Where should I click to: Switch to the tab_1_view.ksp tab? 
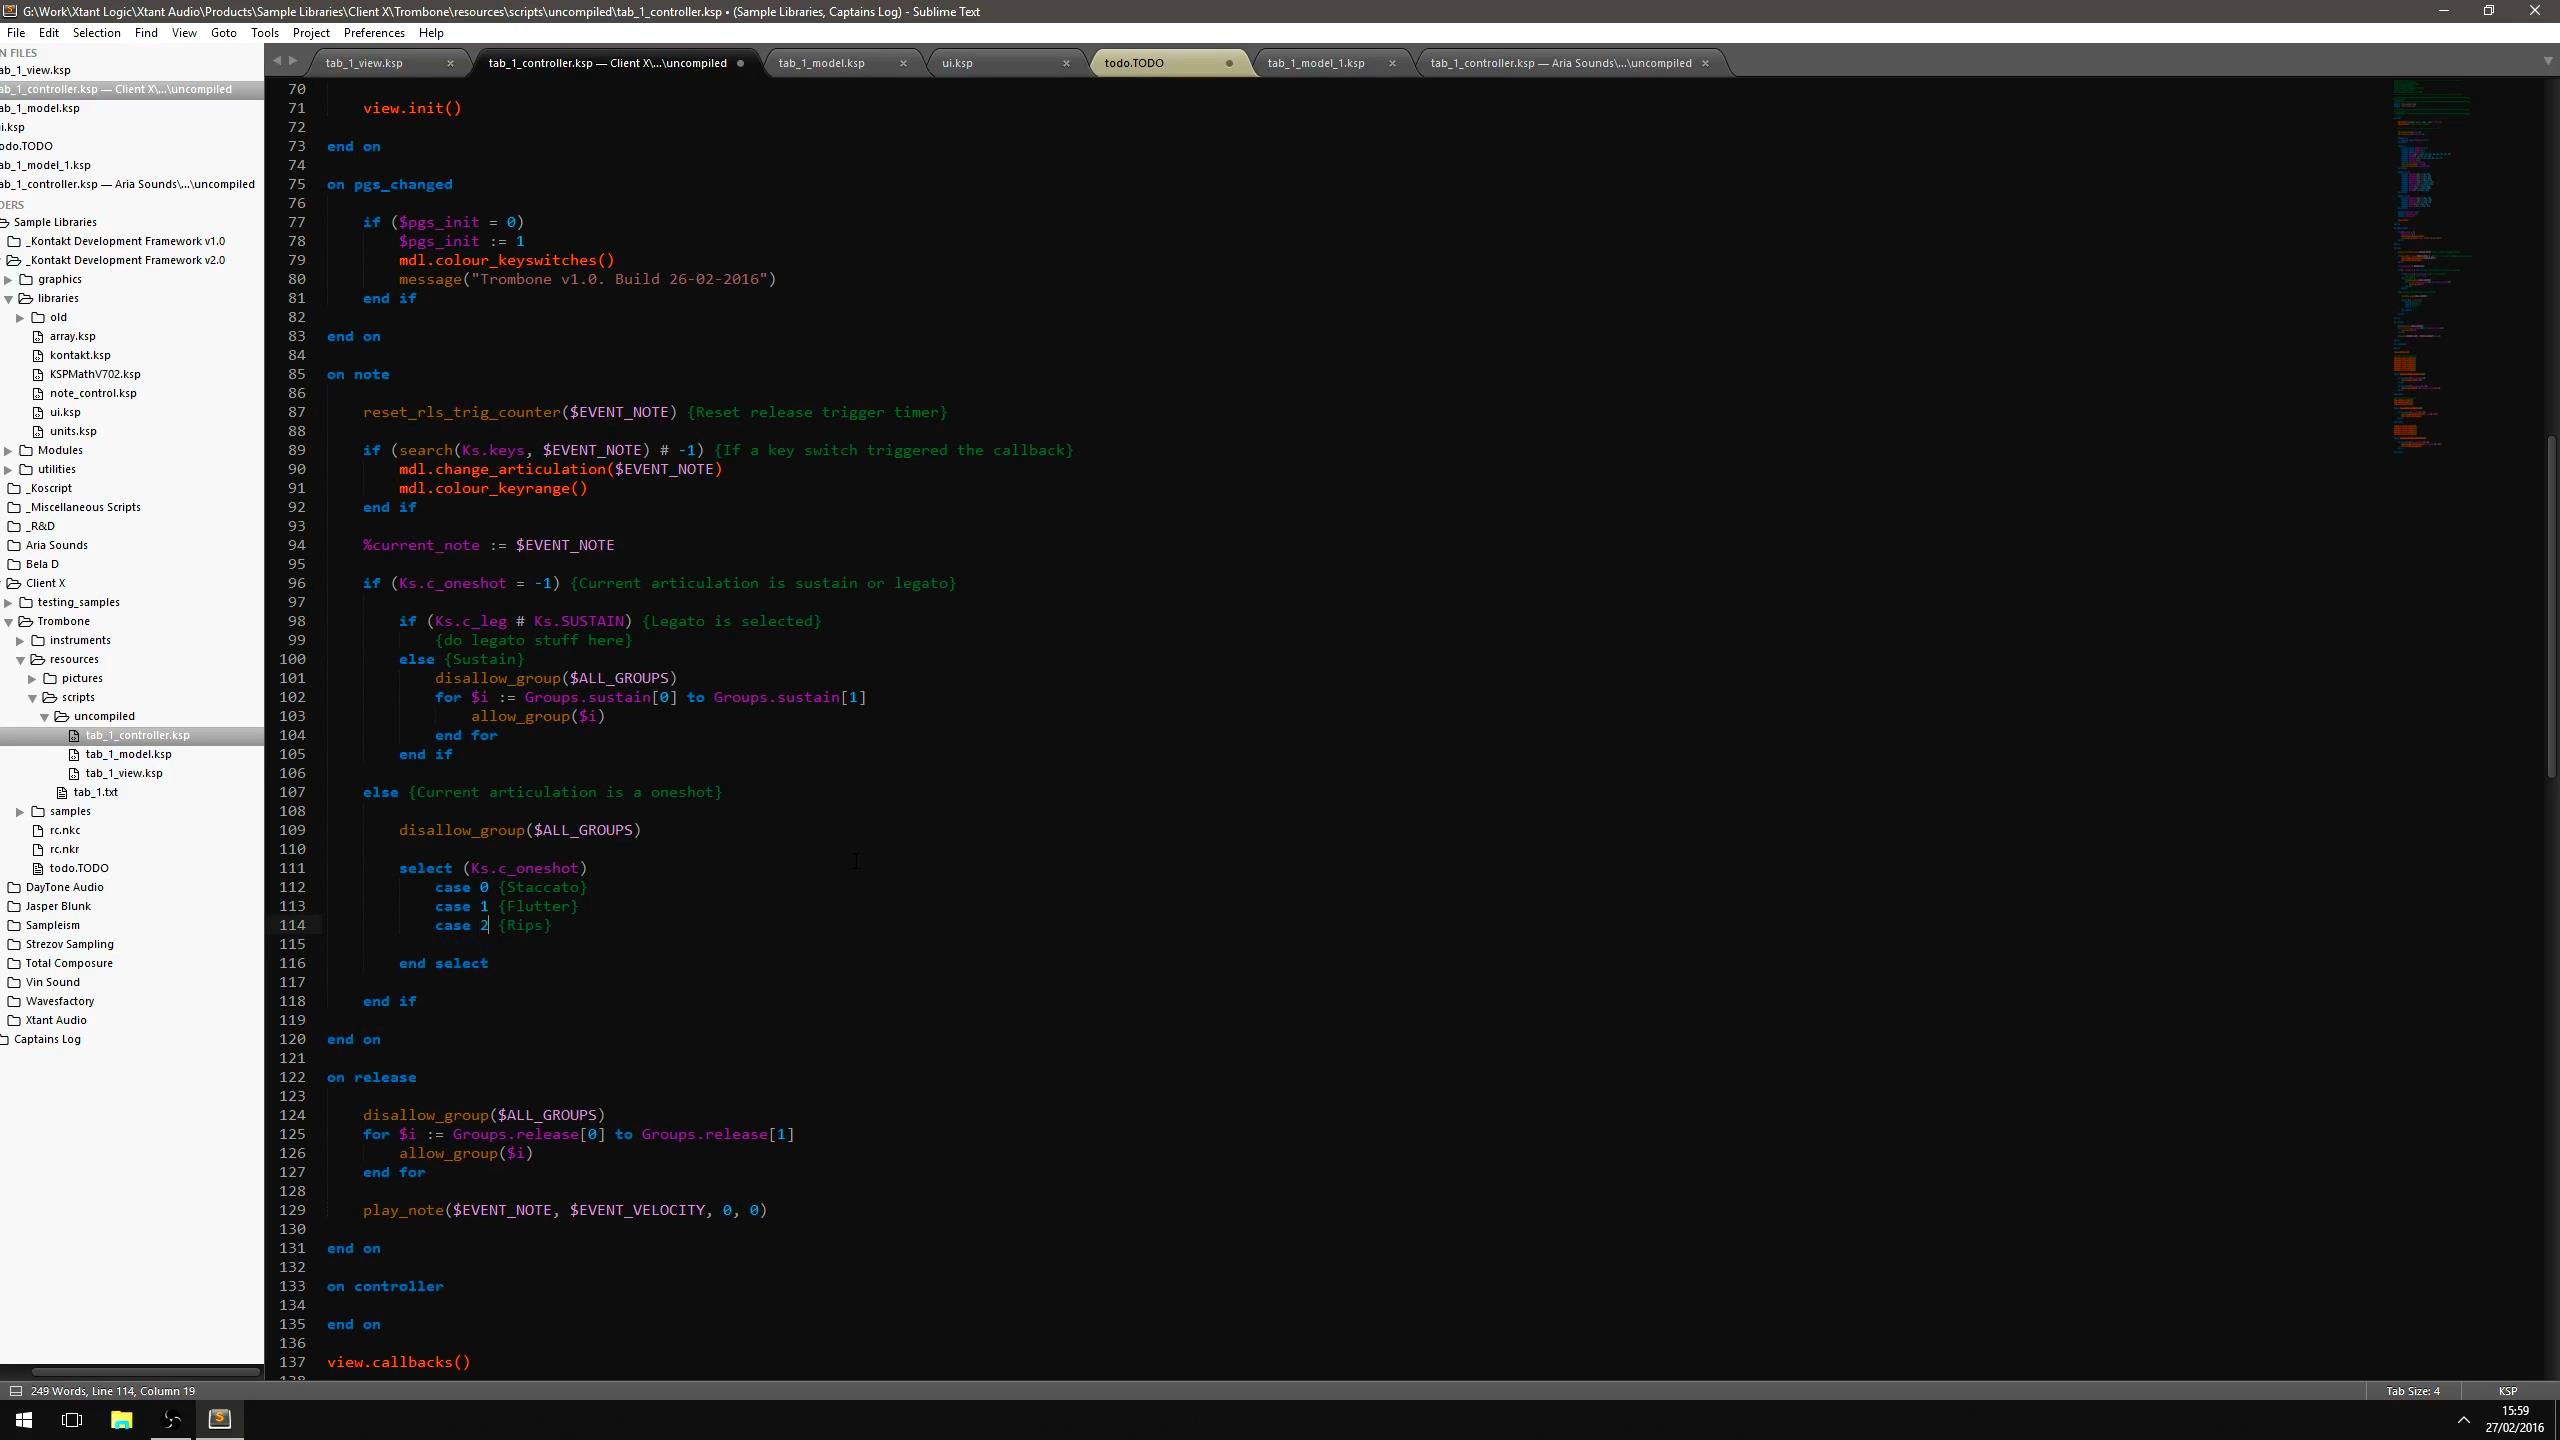coord(364,63)
